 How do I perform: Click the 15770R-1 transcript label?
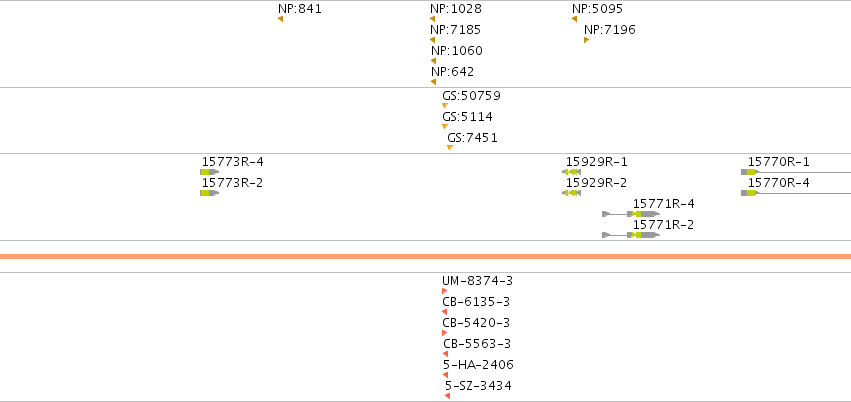click(x=779, y=162)
